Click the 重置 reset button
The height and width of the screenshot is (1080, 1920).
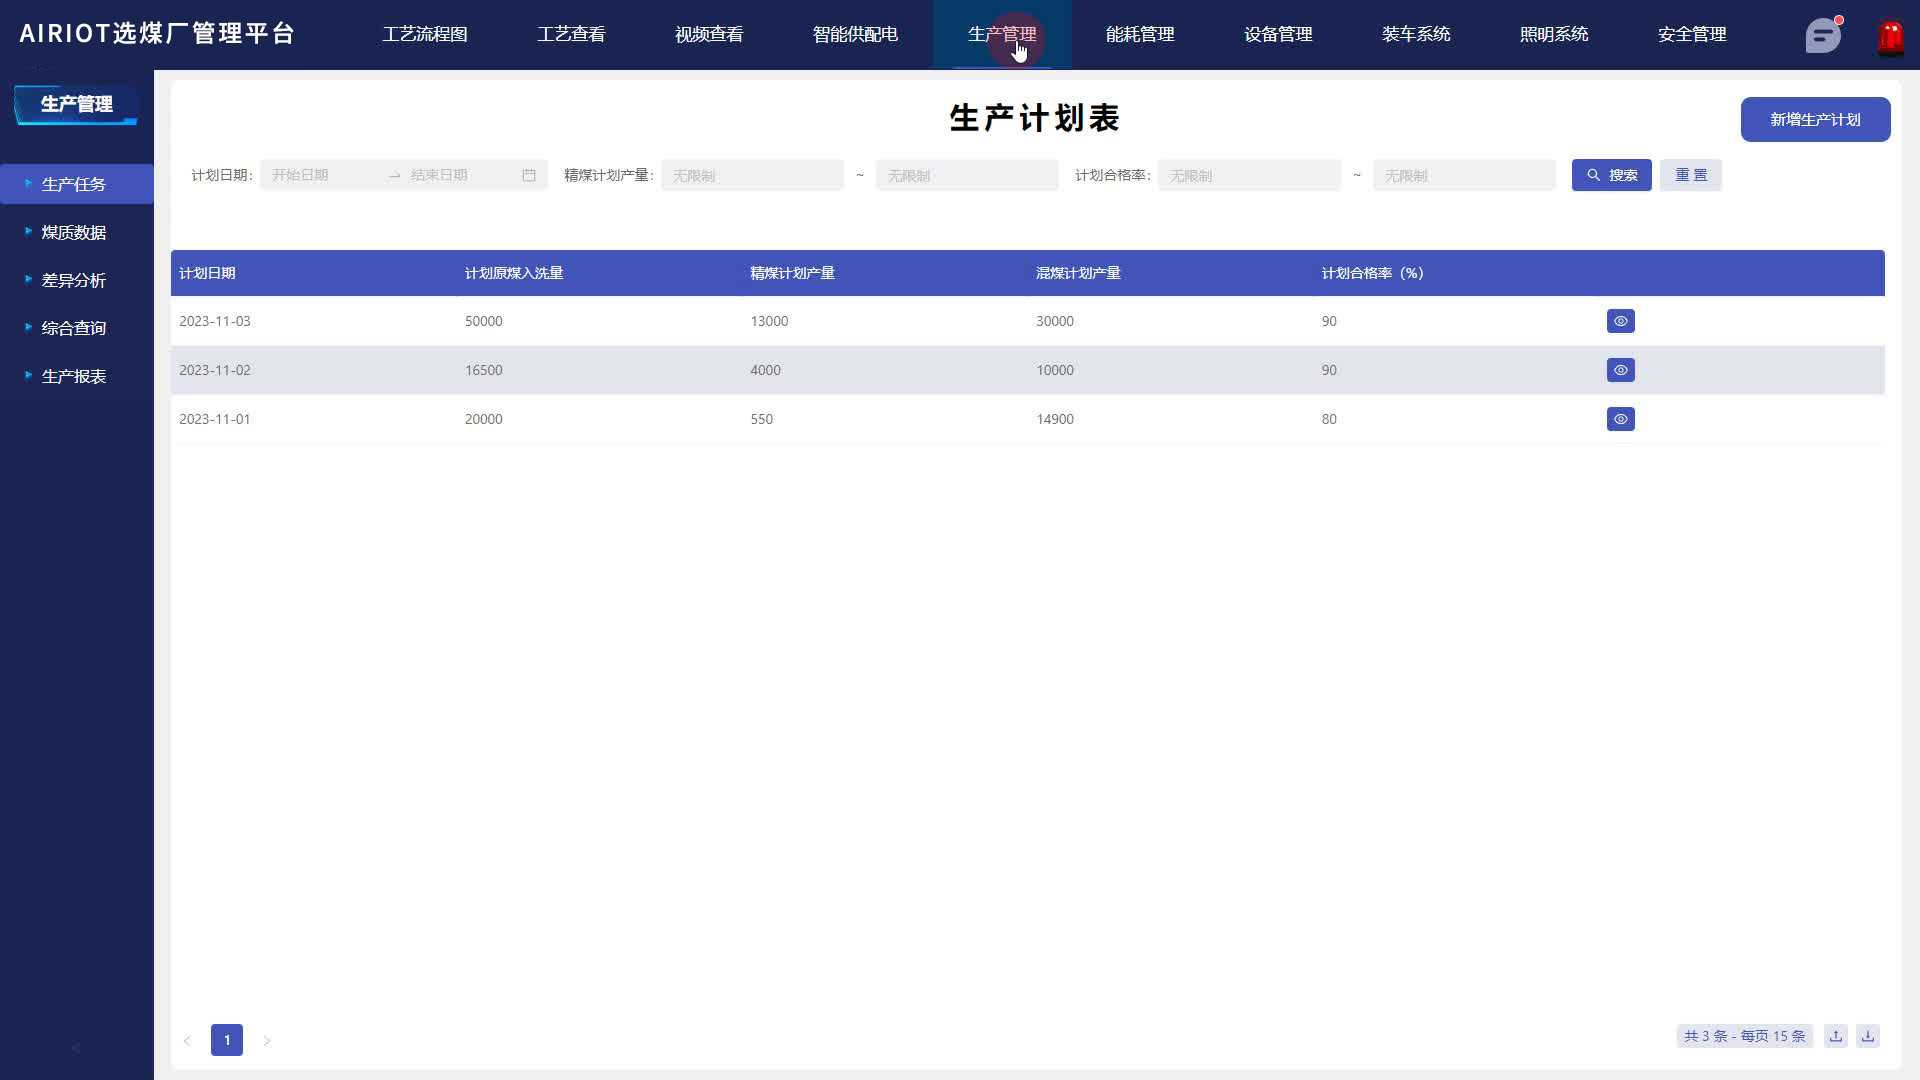coord(1690,175)
